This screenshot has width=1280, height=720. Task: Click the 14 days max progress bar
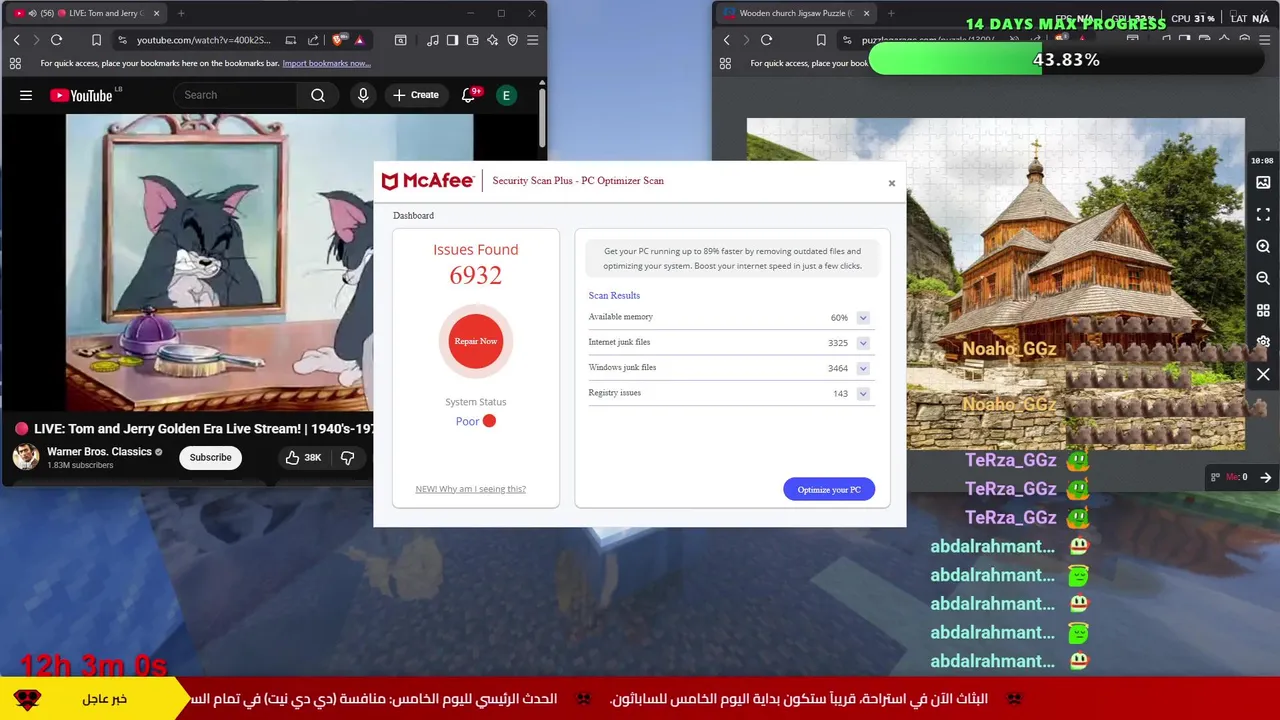(x=1066, y=60)
